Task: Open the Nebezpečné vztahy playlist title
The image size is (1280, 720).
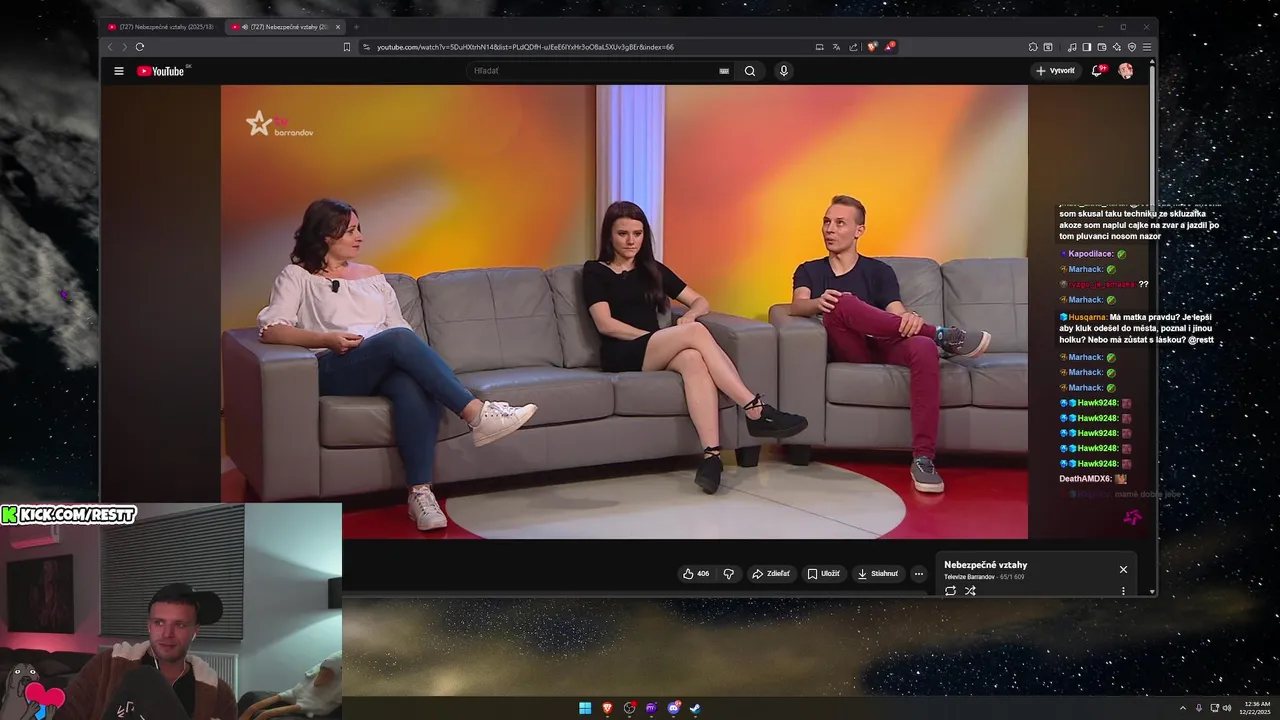Action: coord(985,565)
